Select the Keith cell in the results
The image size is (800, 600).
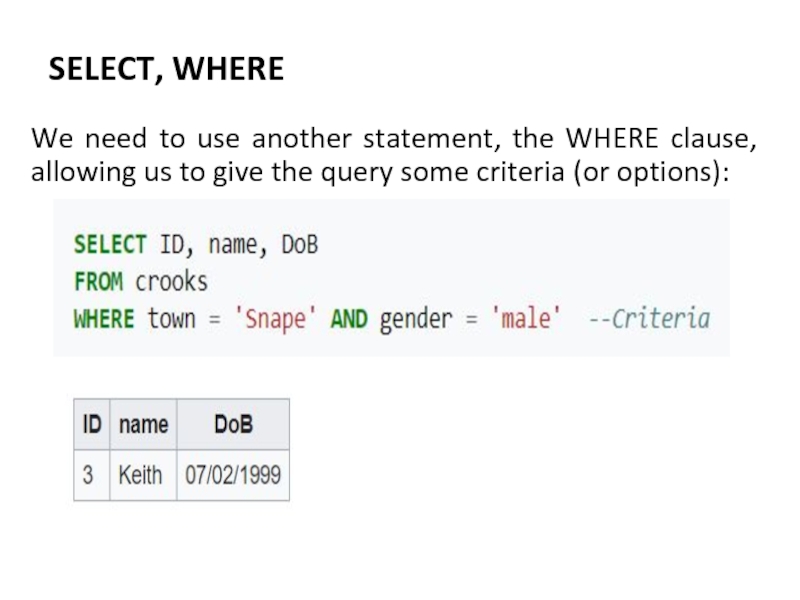pyautogui.click(x=140, y=474)
